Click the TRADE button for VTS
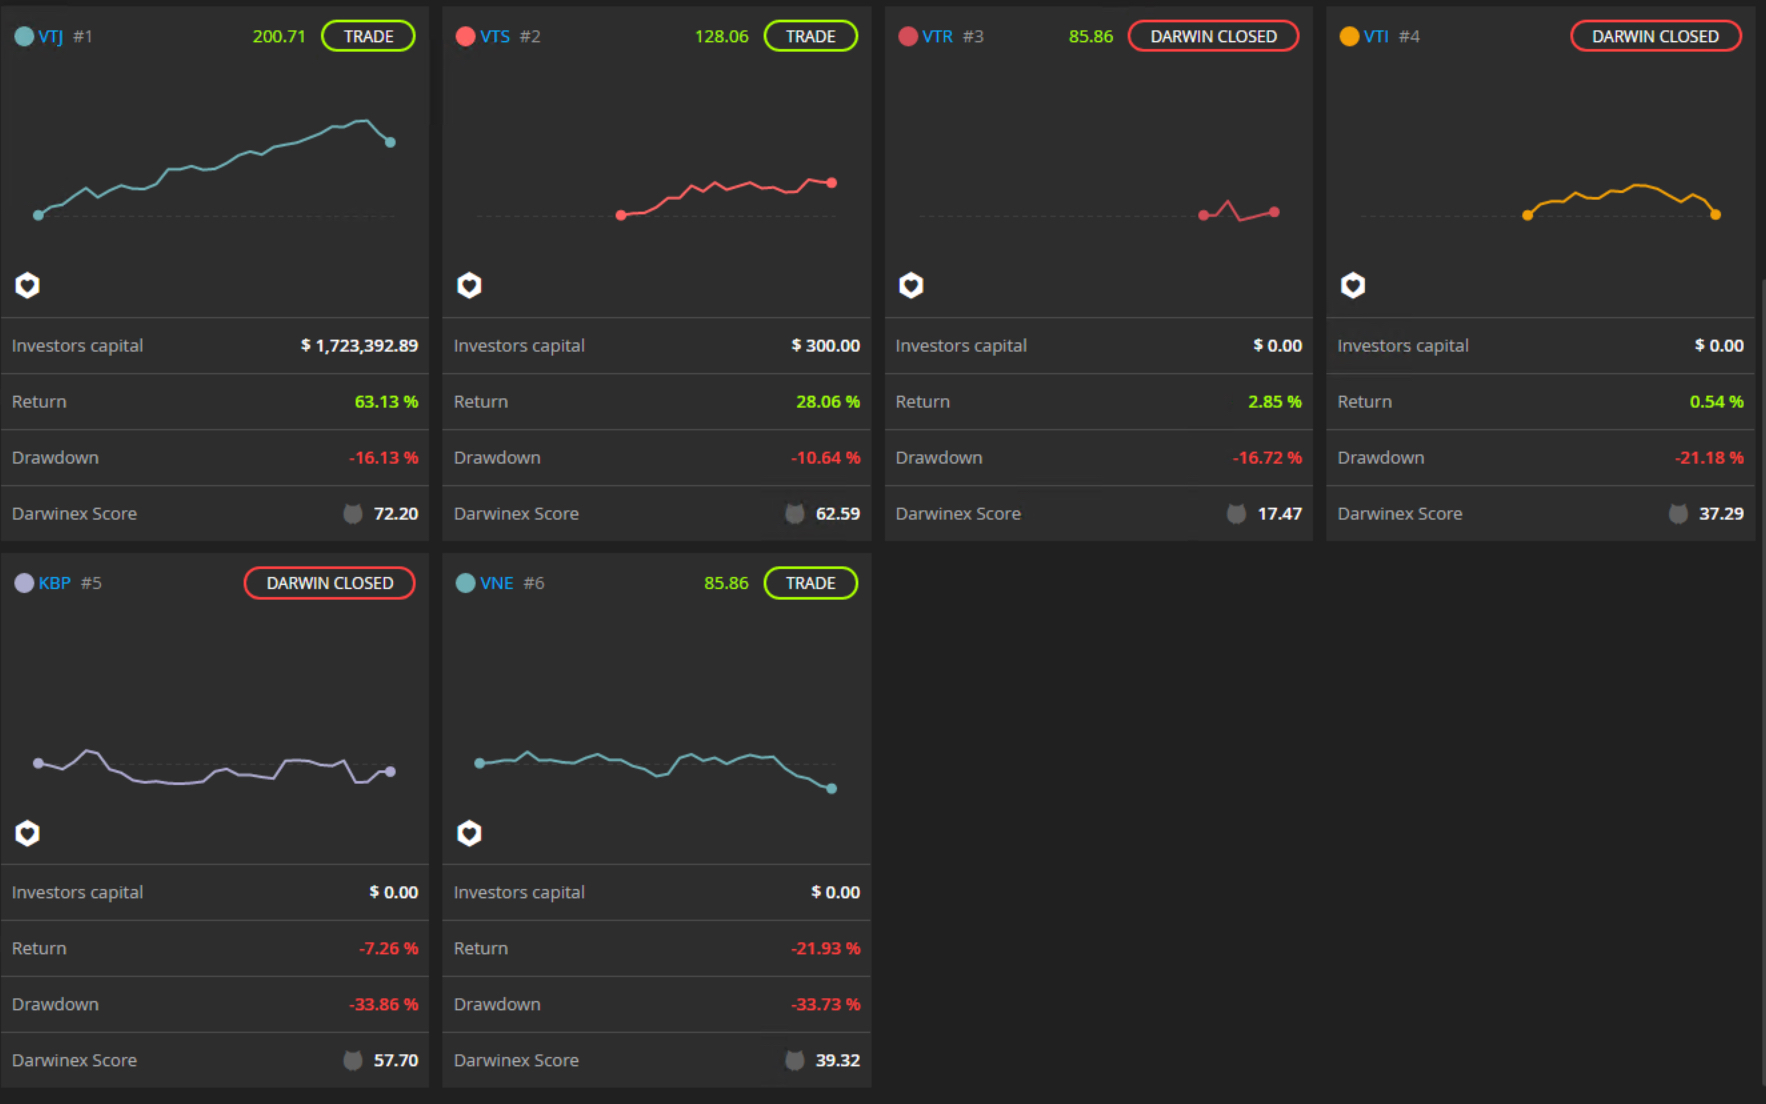1766x1104 pixels. (x=810, y=36)
